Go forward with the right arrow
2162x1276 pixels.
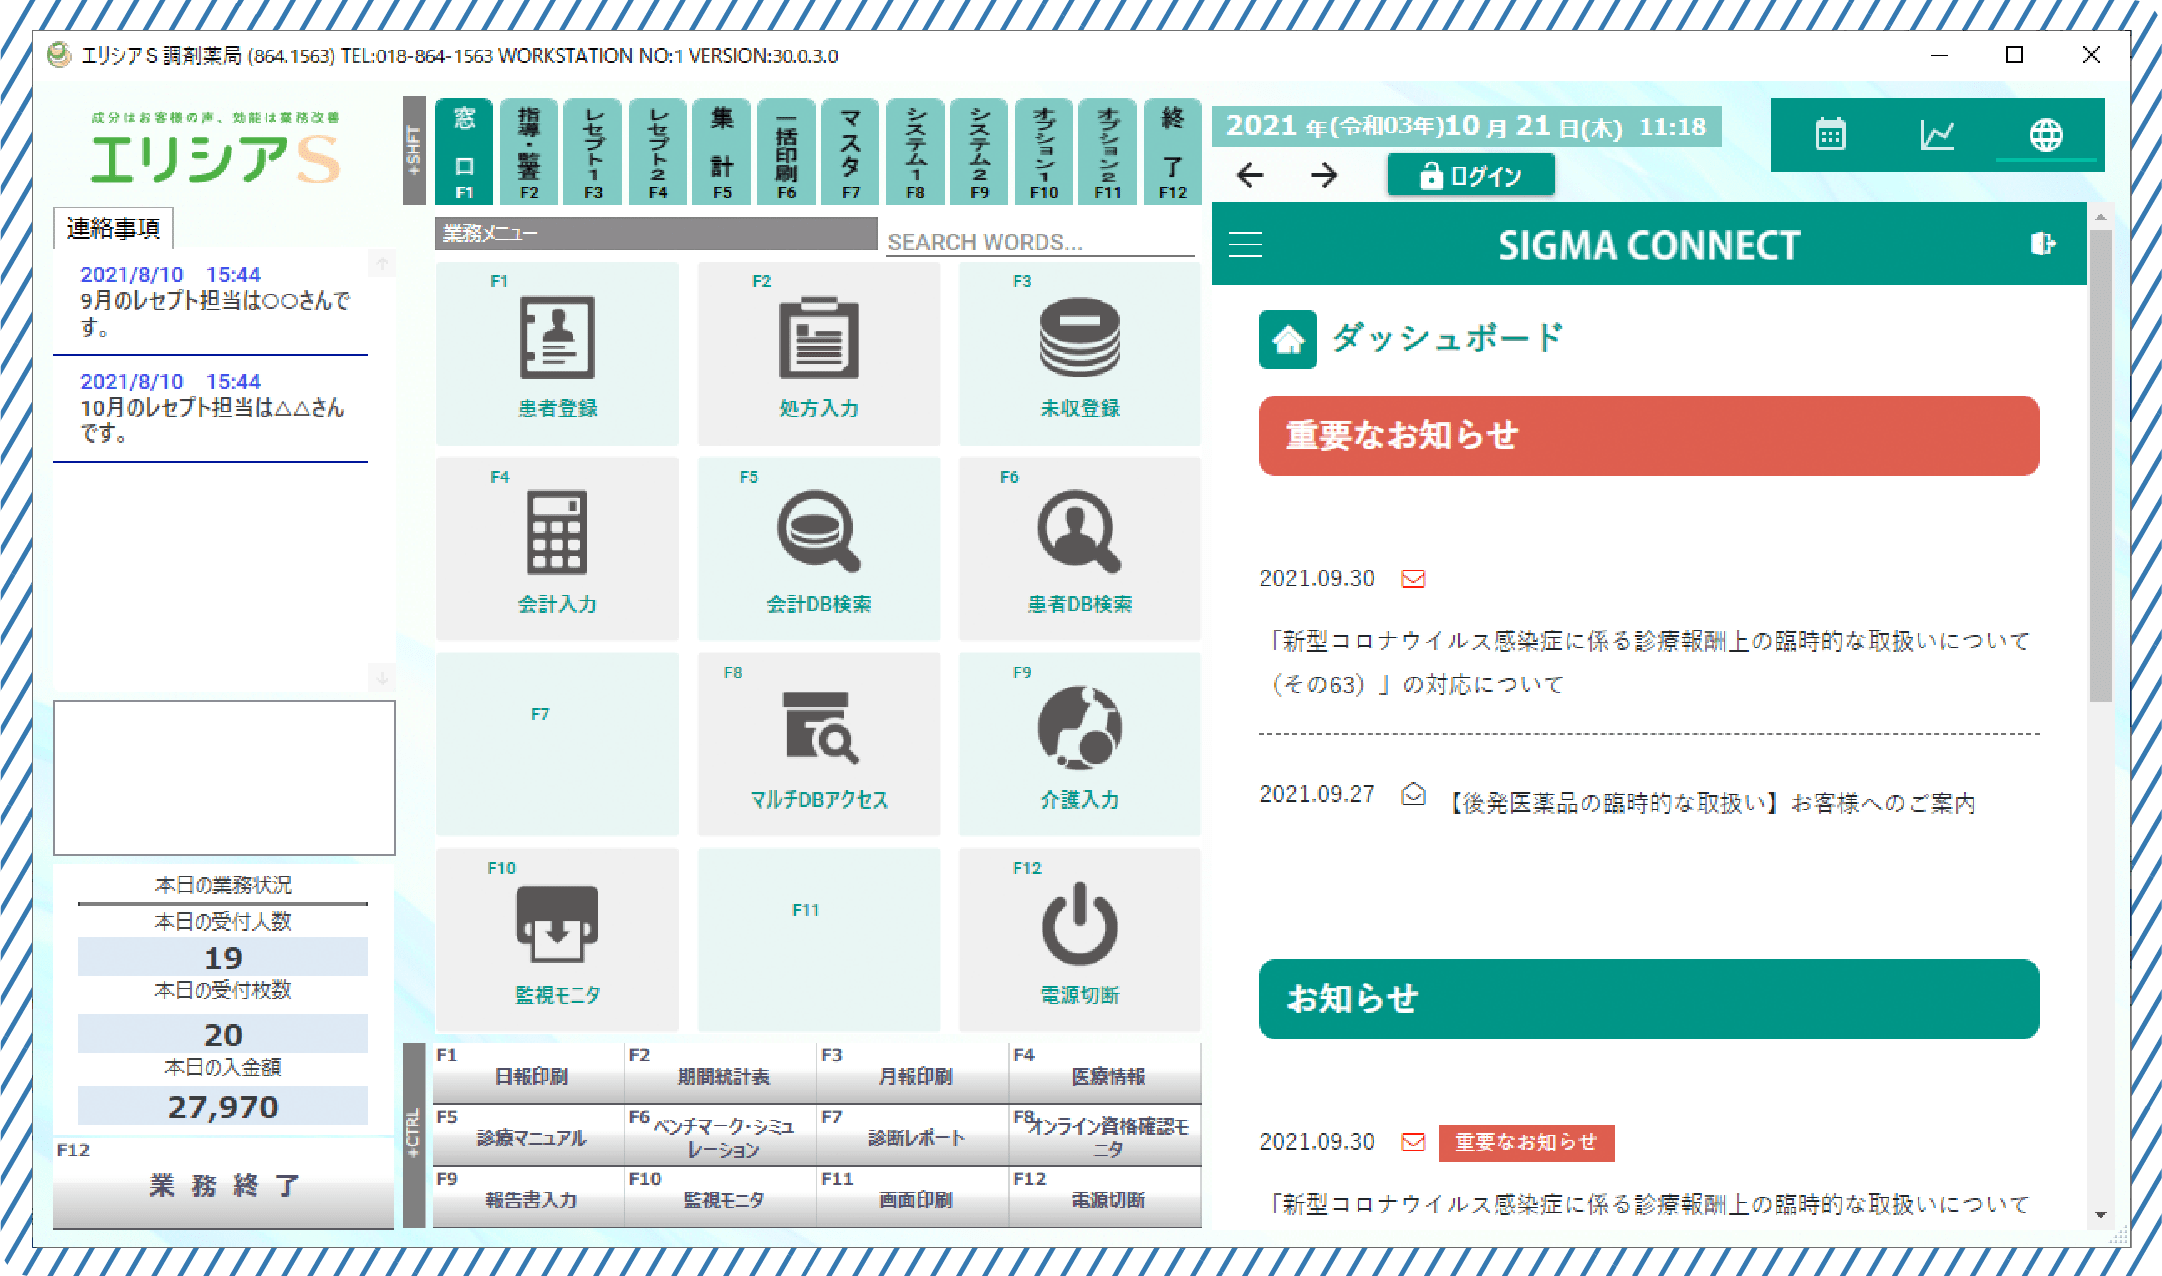click(1324, 176)
